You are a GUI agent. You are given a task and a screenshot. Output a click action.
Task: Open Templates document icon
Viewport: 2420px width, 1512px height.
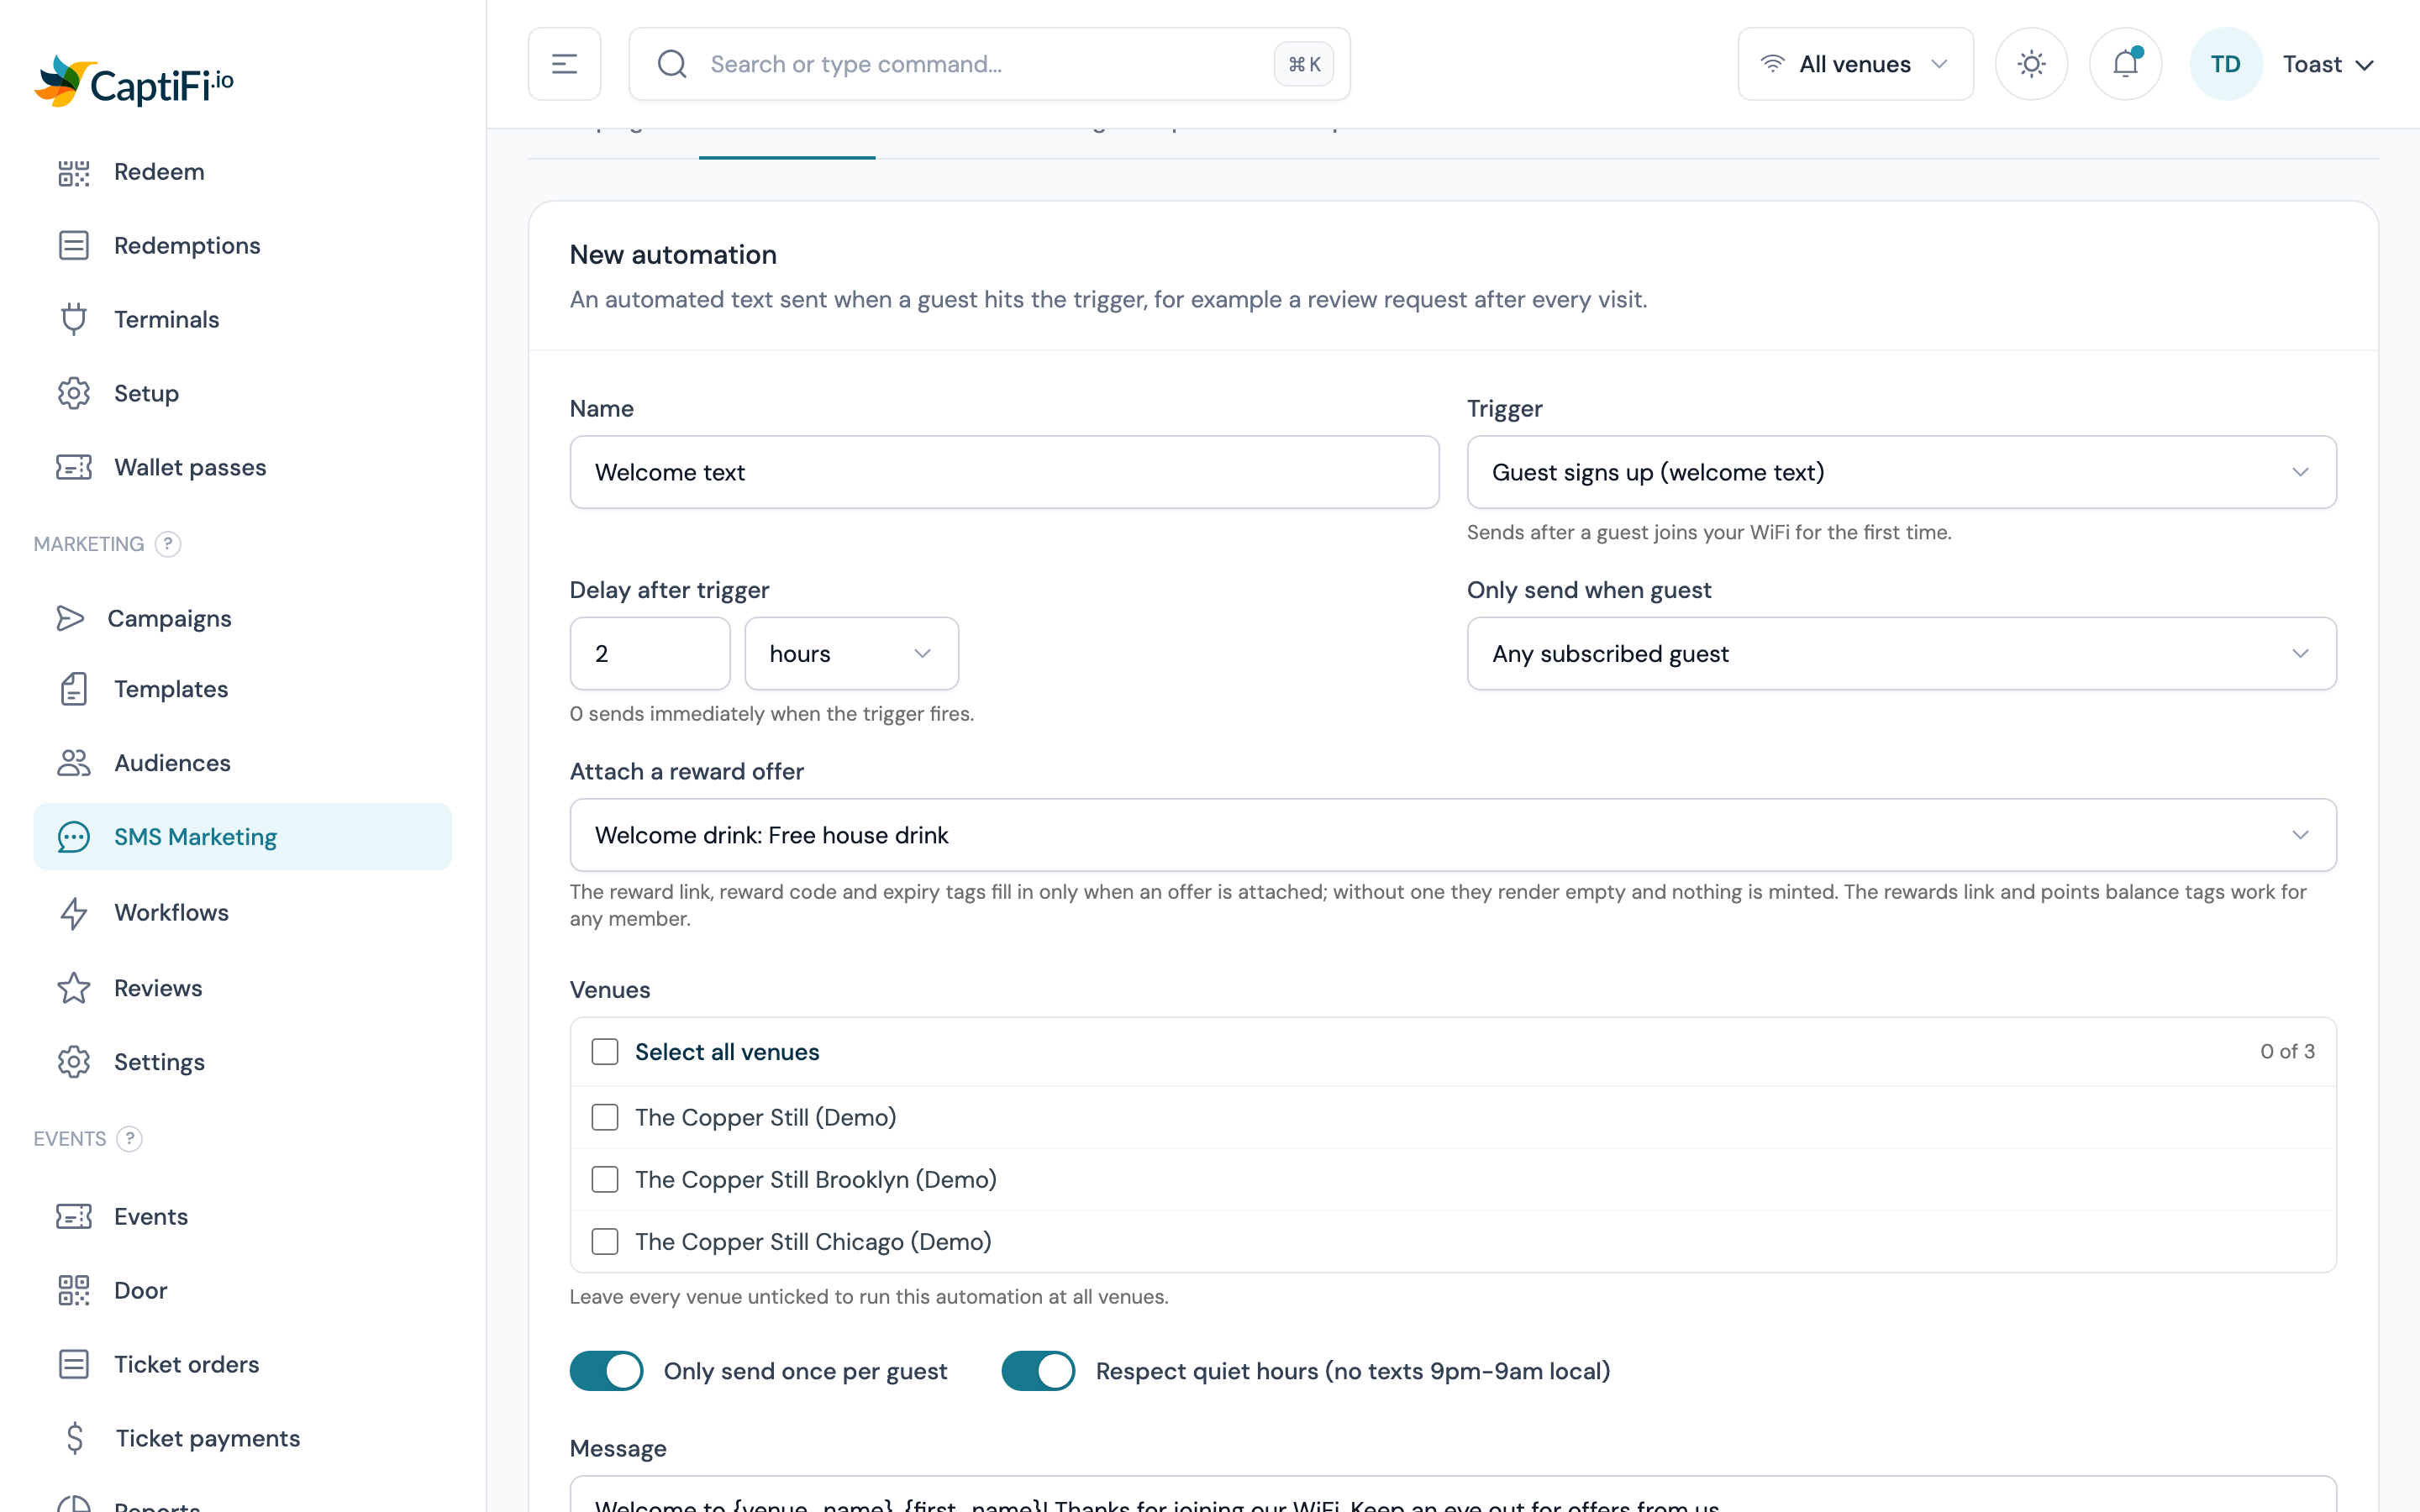point(73,689)
